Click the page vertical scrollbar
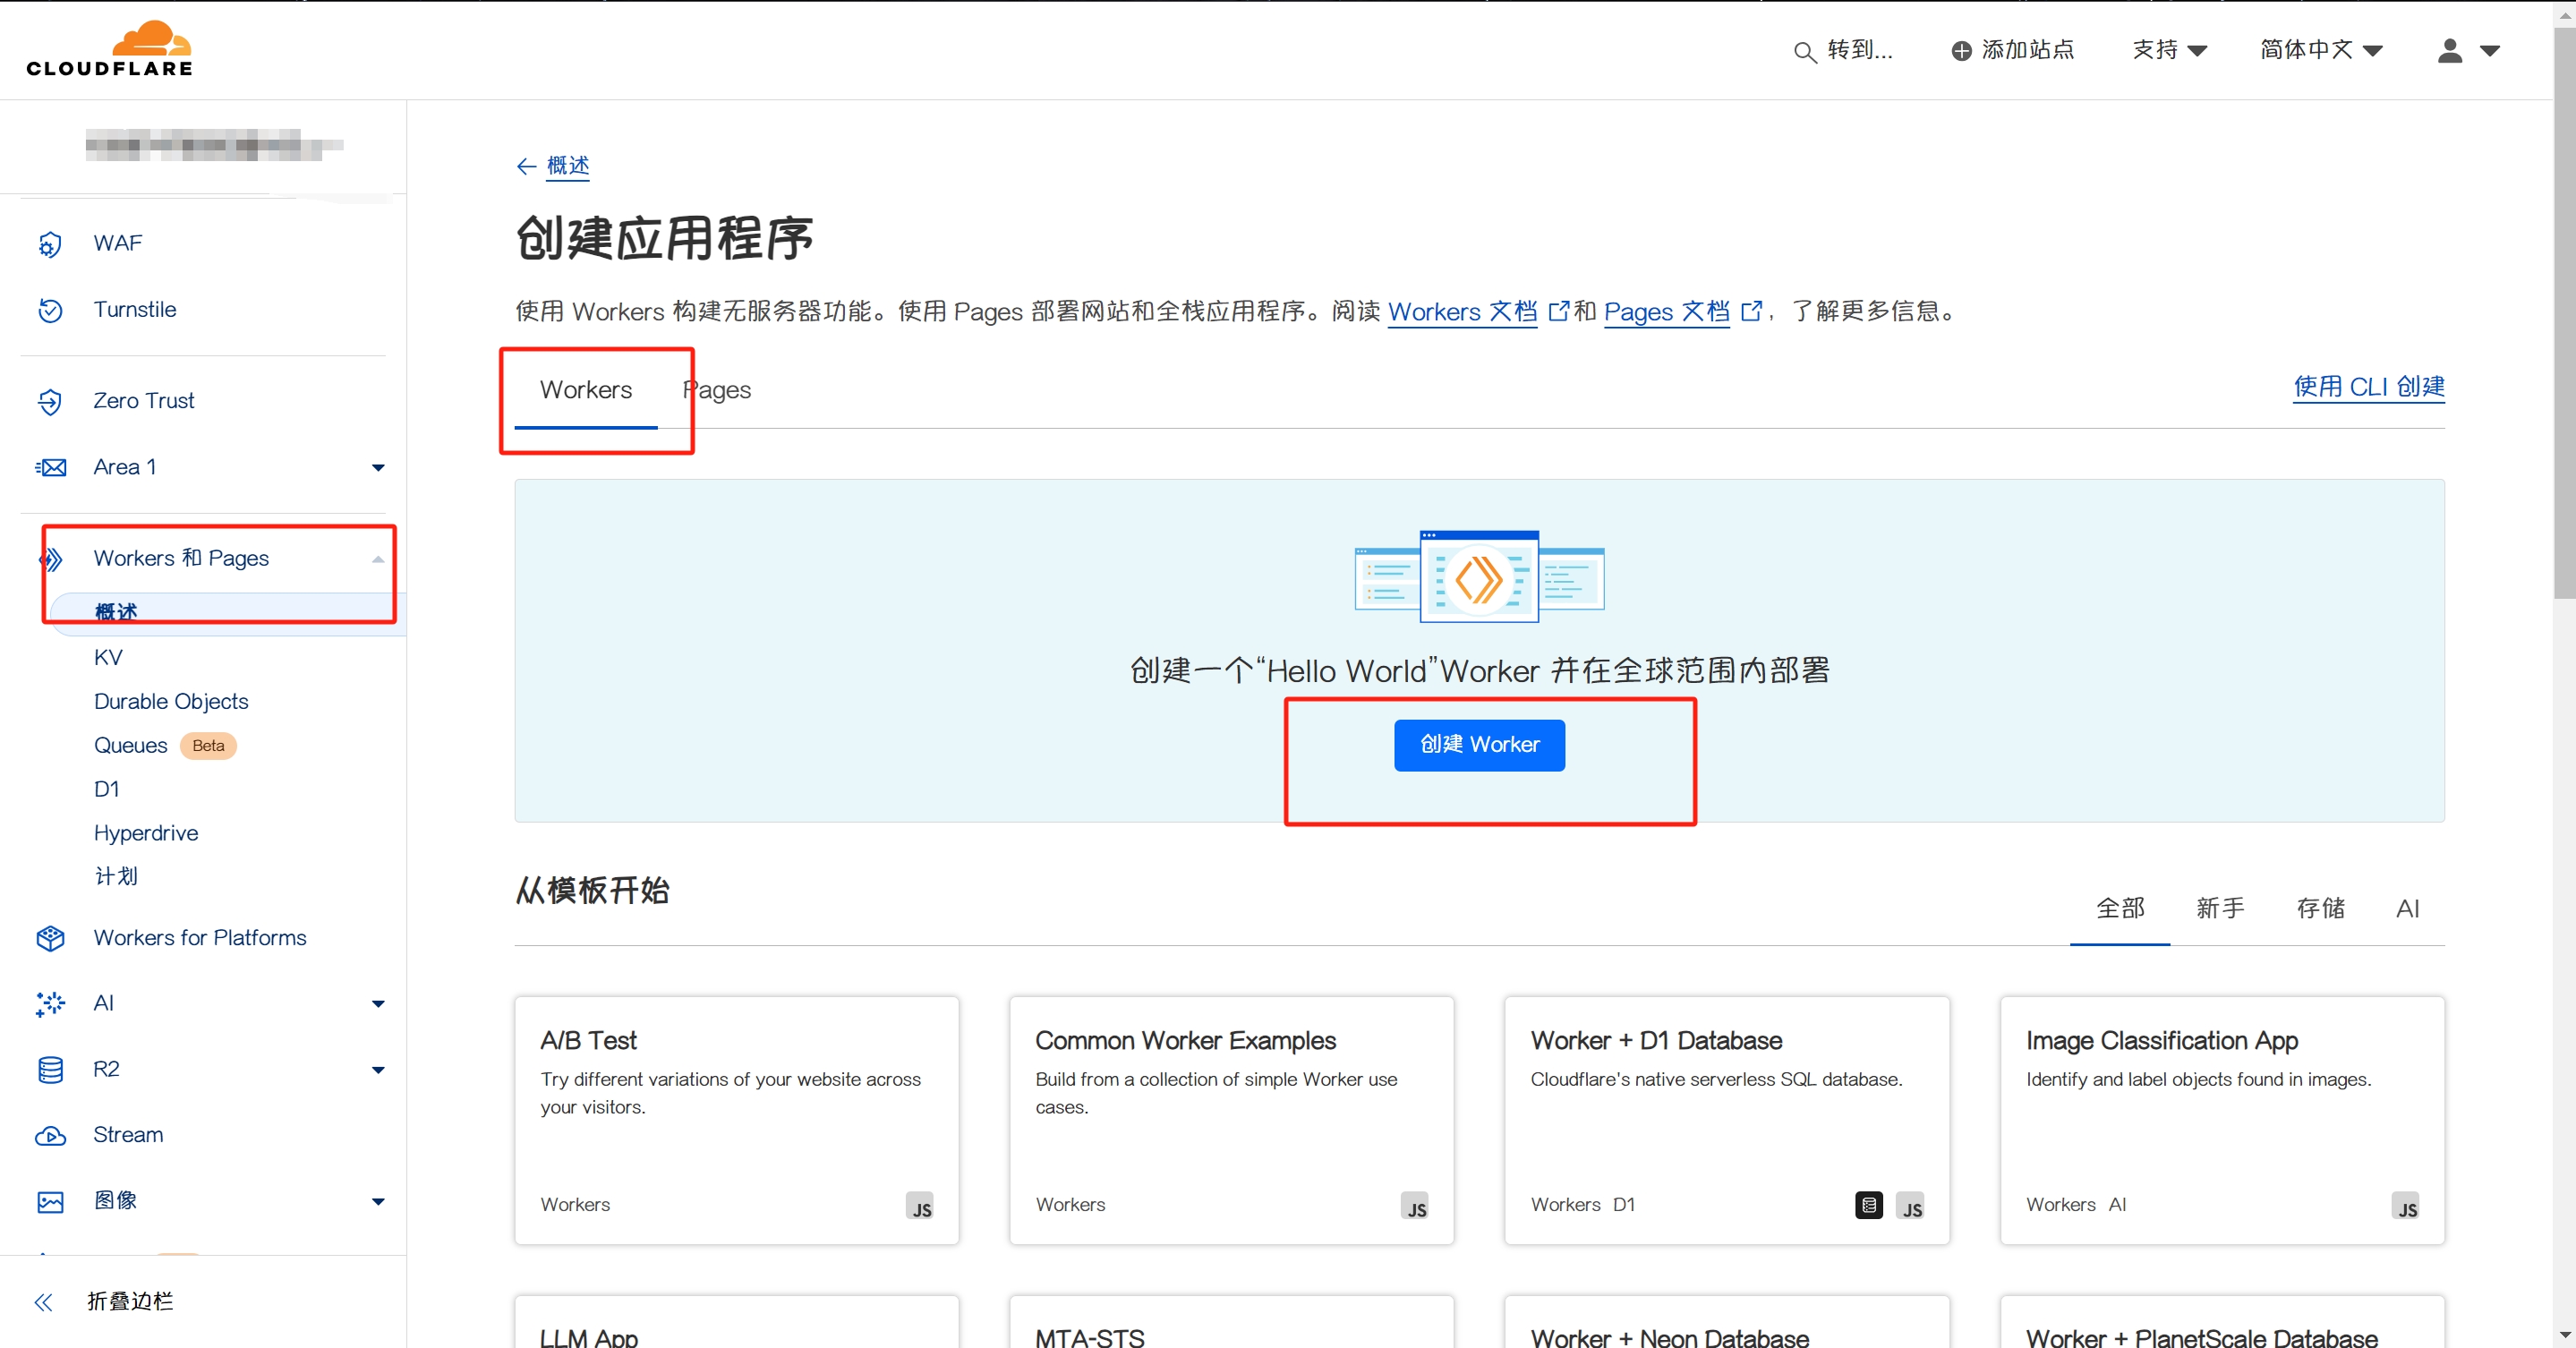Screen dimensions: 2576x1348 click(x=2564, y=312)
